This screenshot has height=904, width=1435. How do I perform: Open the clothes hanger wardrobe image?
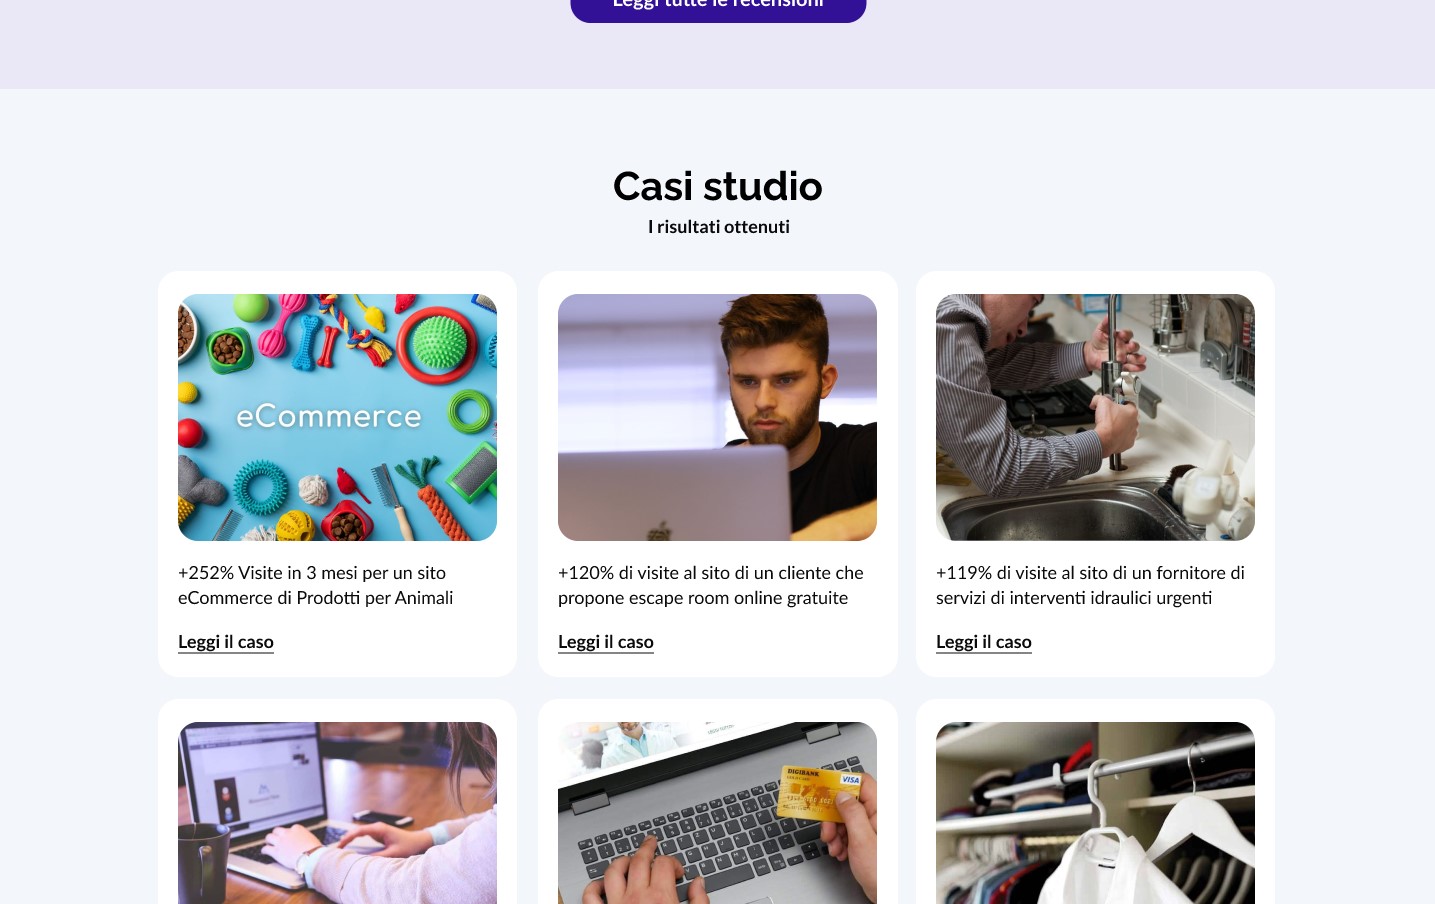point(1095,813)
